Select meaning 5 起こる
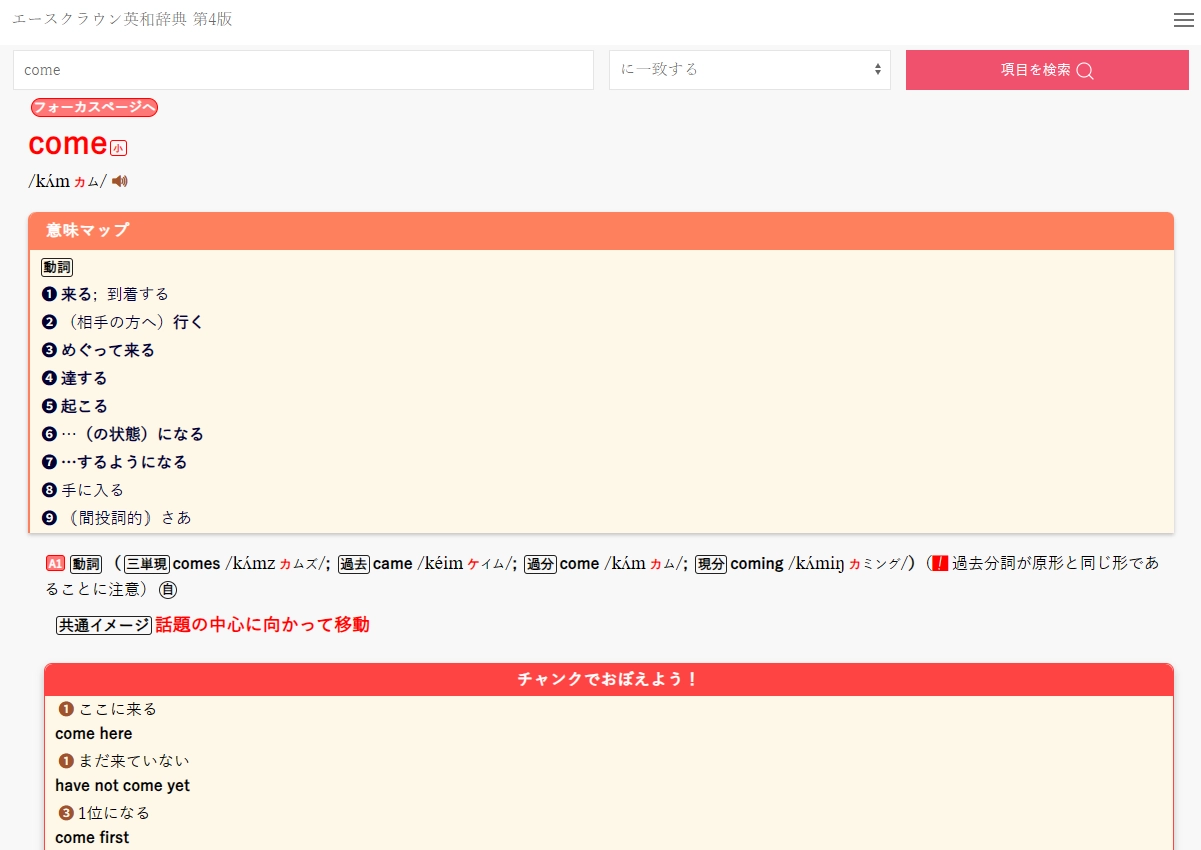 click(74, 406)
